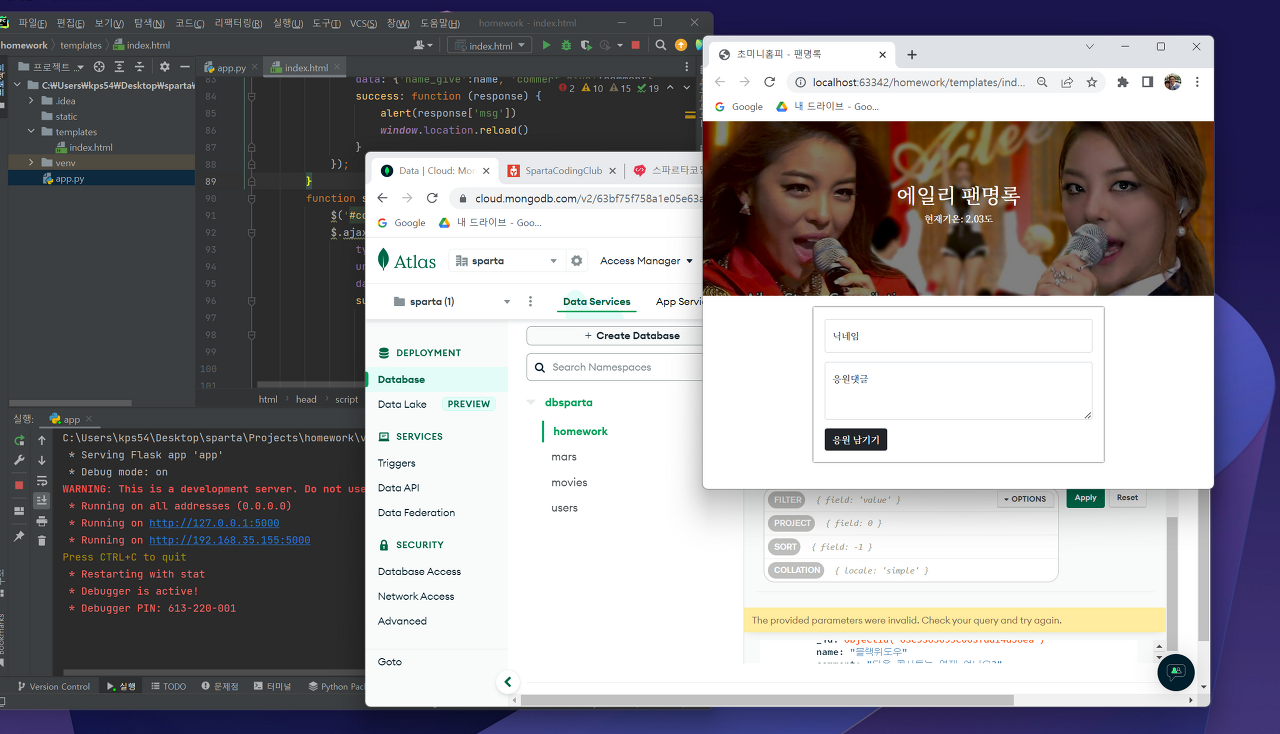Collapse the templates folder in project tree
Screen dimensions: 1280x734
[x=32, y=131]
